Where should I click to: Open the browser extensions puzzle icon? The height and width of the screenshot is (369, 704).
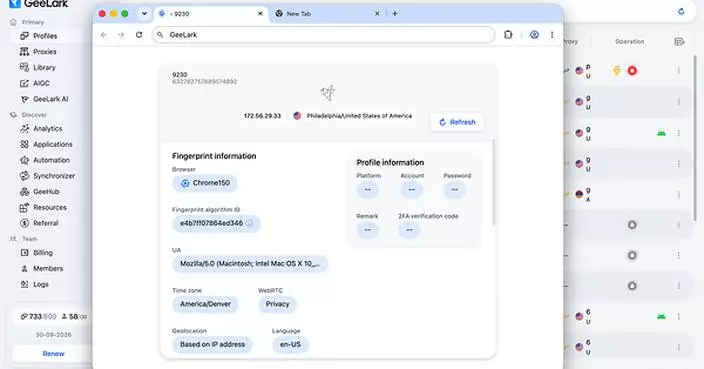click(508, 35)
